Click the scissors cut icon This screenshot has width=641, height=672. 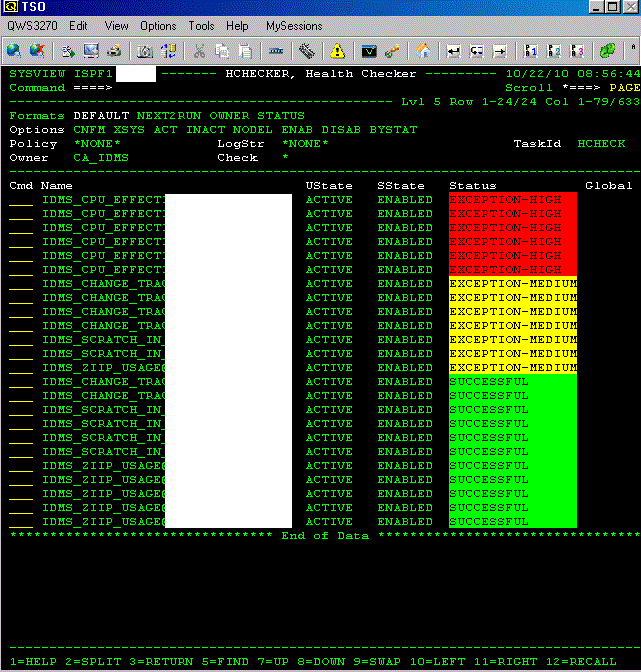[199, 50]
